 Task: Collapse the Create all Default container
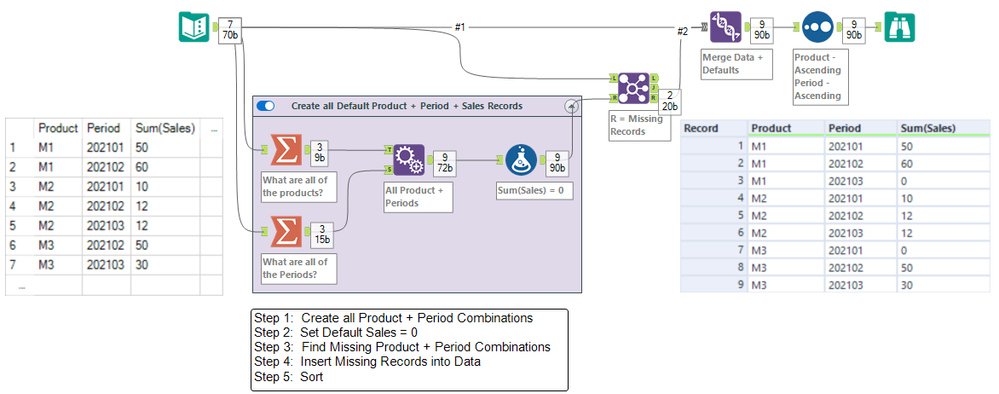571,106
